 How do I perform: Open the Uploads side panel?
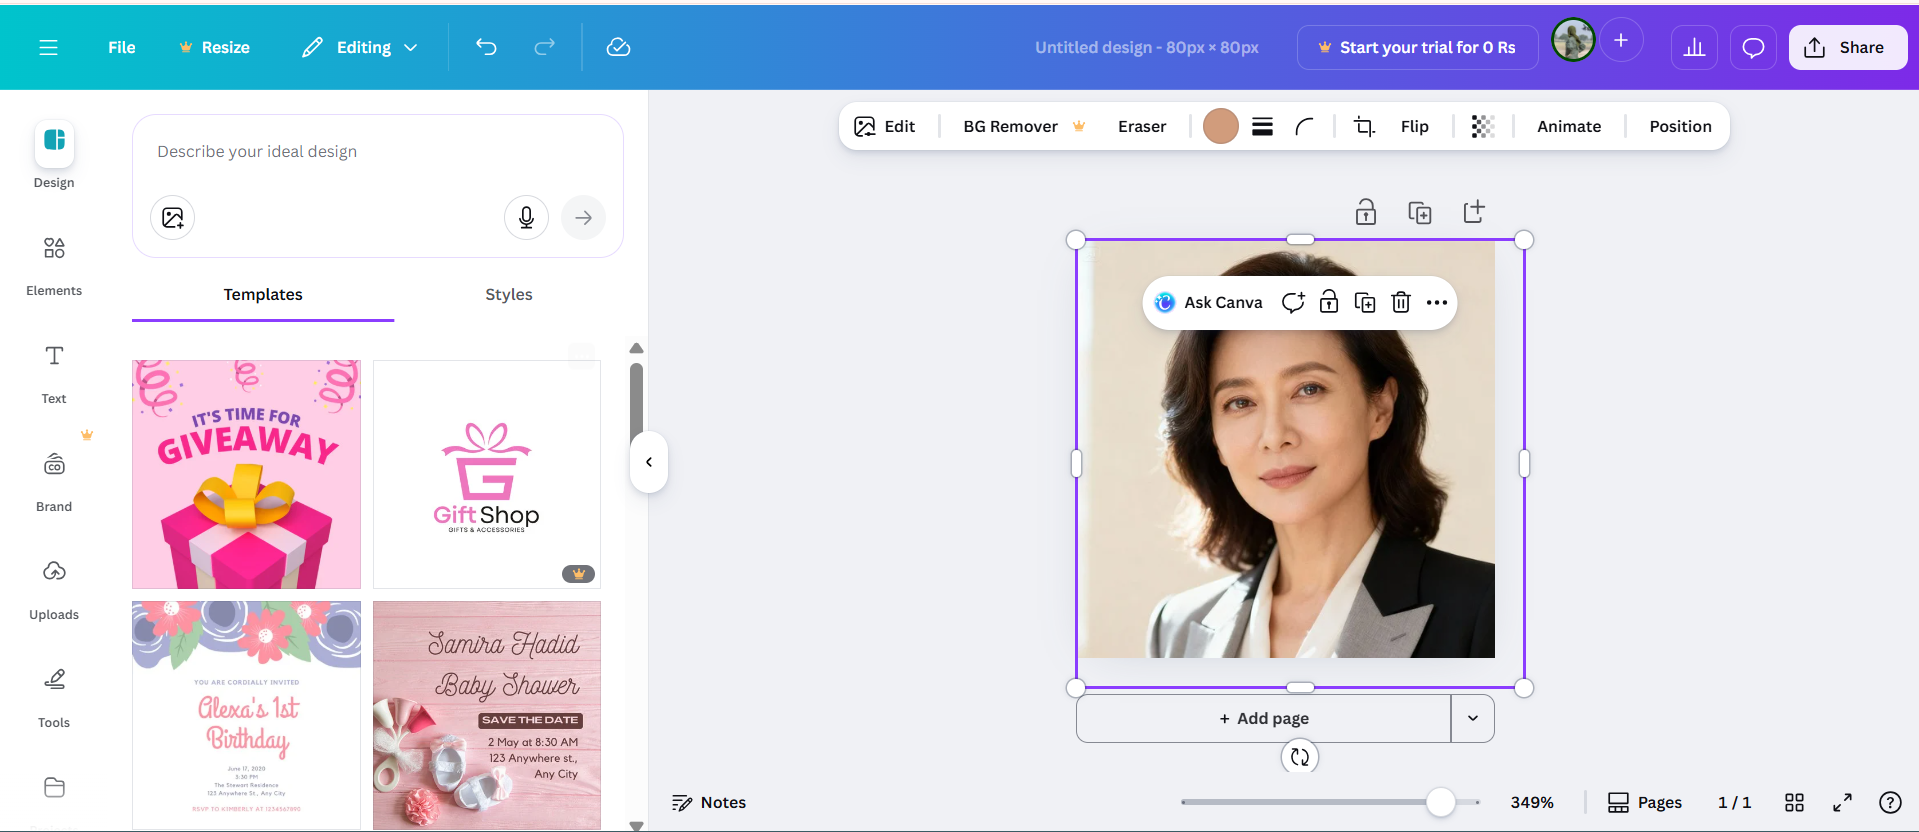pyautogui.click(x=54, y=590)
